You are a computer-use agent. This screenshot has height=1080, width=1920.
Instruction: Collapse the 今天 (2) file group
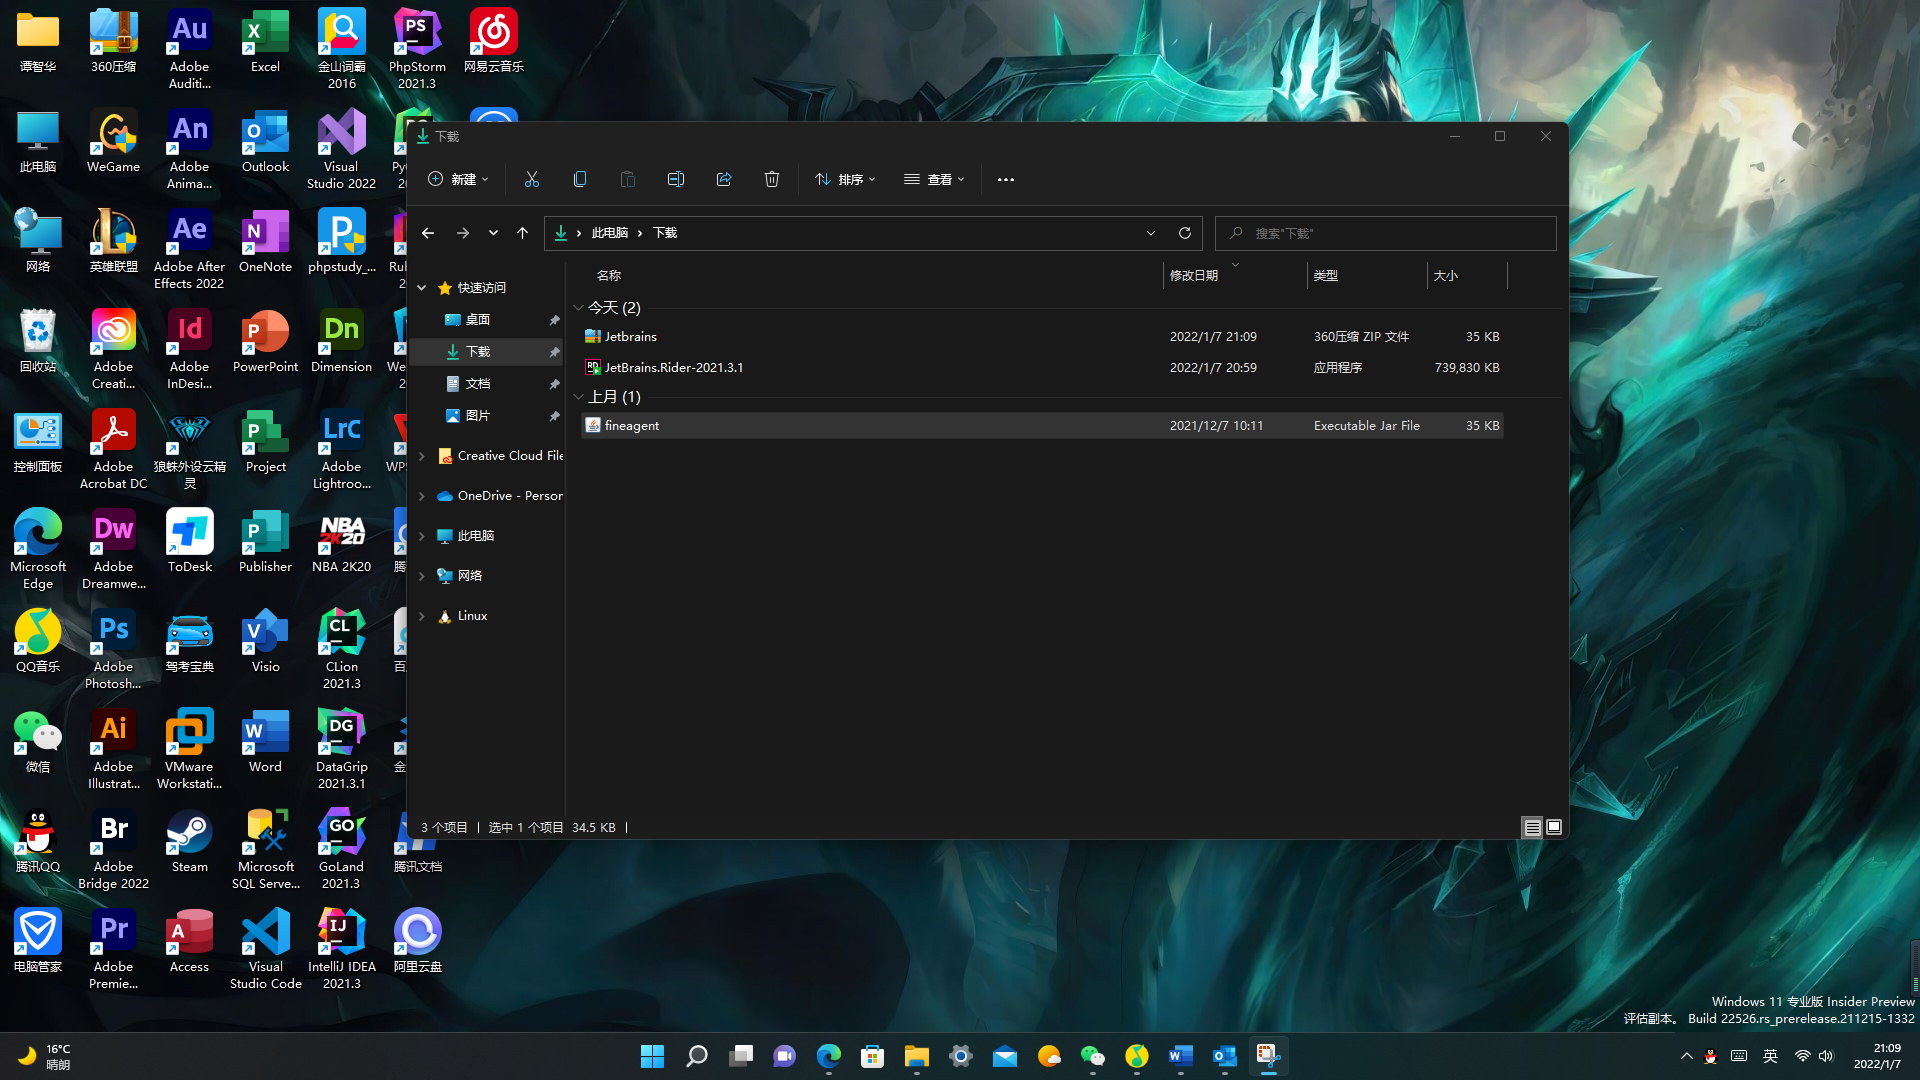pos(578,307)
